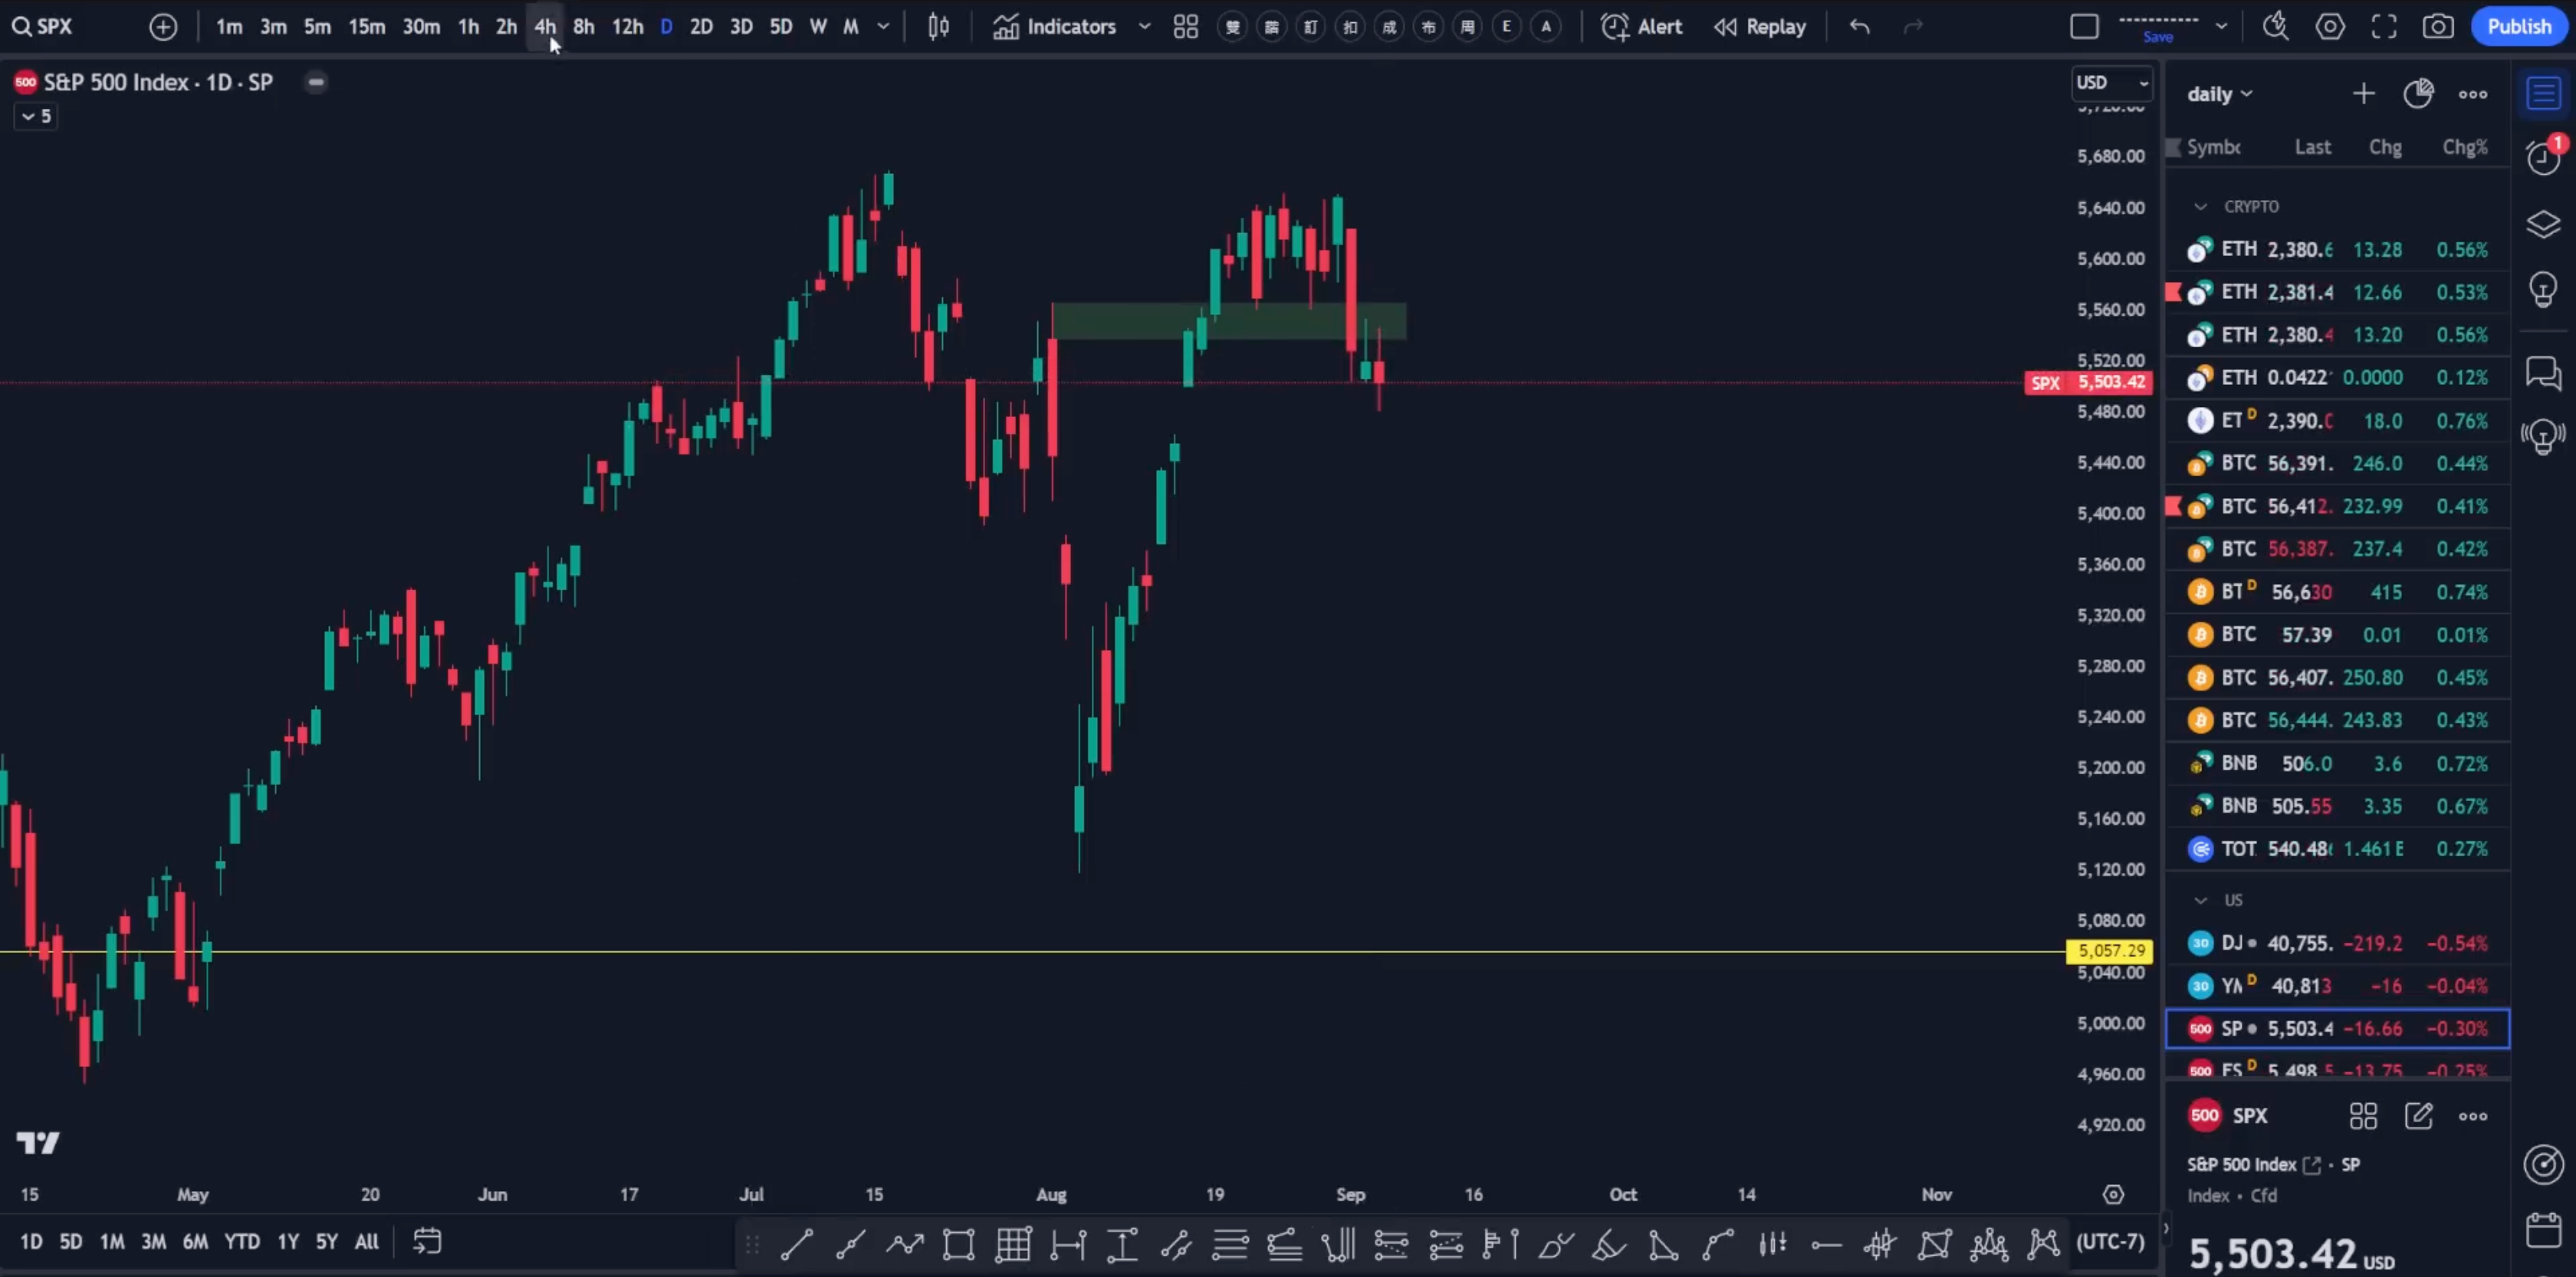Viewport: 2576px width, 1277px height.
Task: Click the A quick-access circle button
Action: (1546, 27)
